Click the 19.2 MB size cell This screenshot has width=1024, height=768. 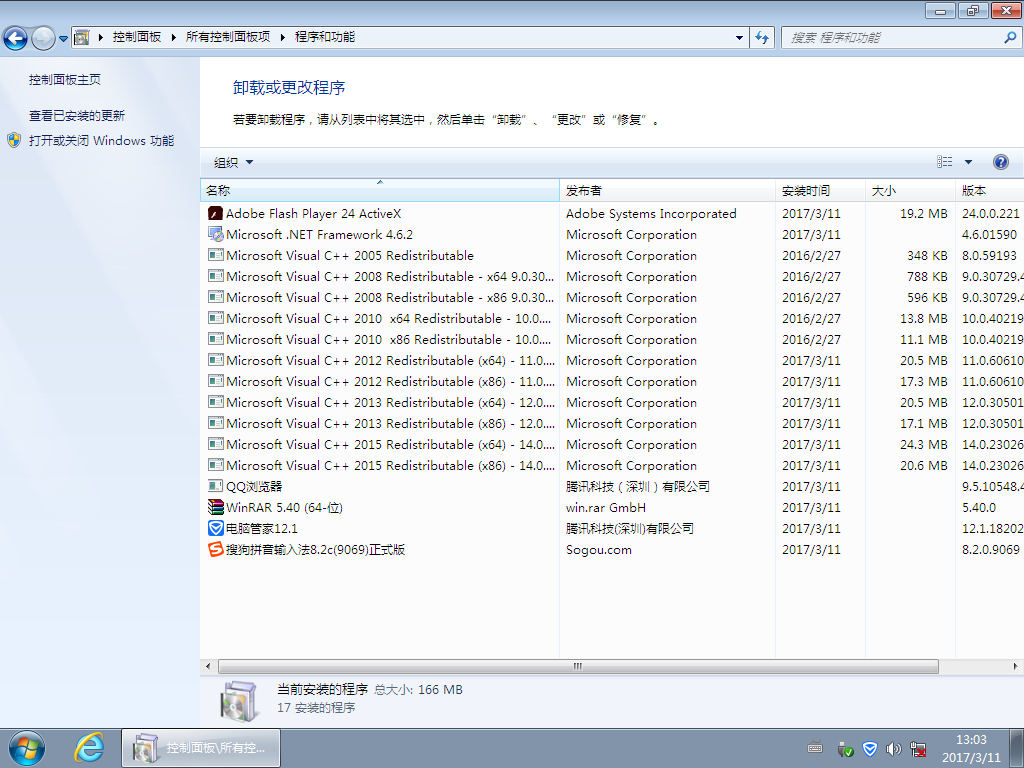(923, 214)
